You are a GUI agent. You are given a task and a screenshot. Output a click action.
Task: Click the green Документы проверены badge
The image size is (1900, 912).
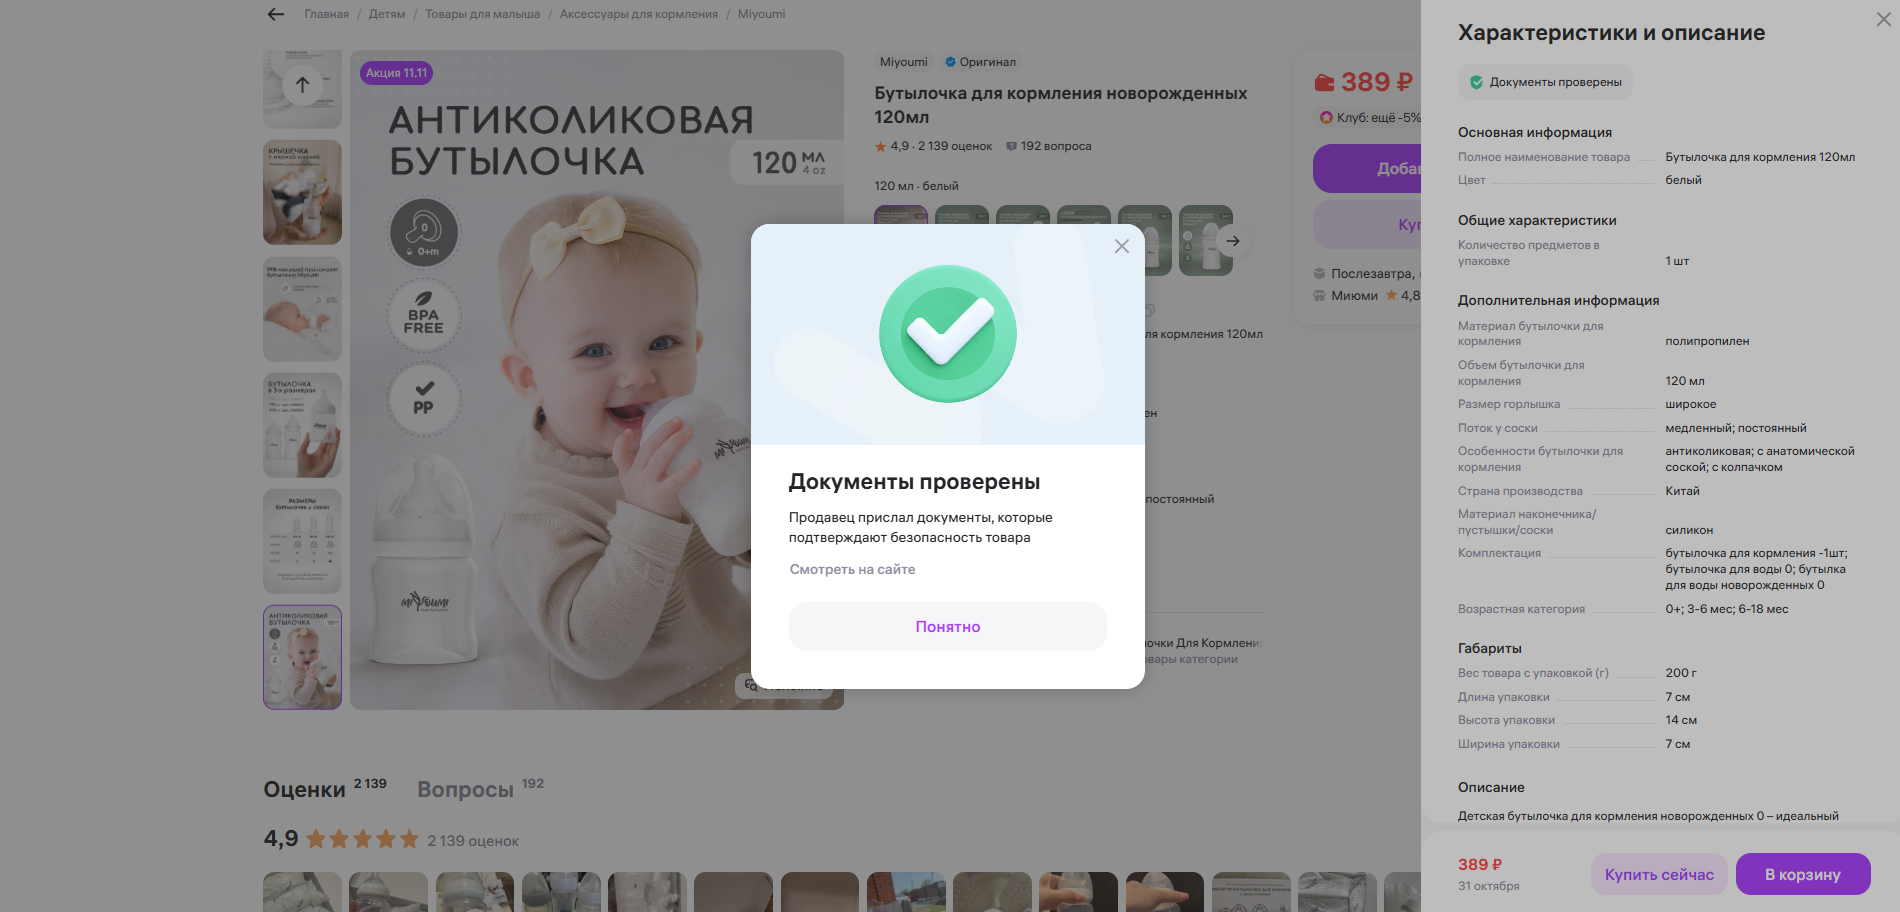coord(1545,82)
